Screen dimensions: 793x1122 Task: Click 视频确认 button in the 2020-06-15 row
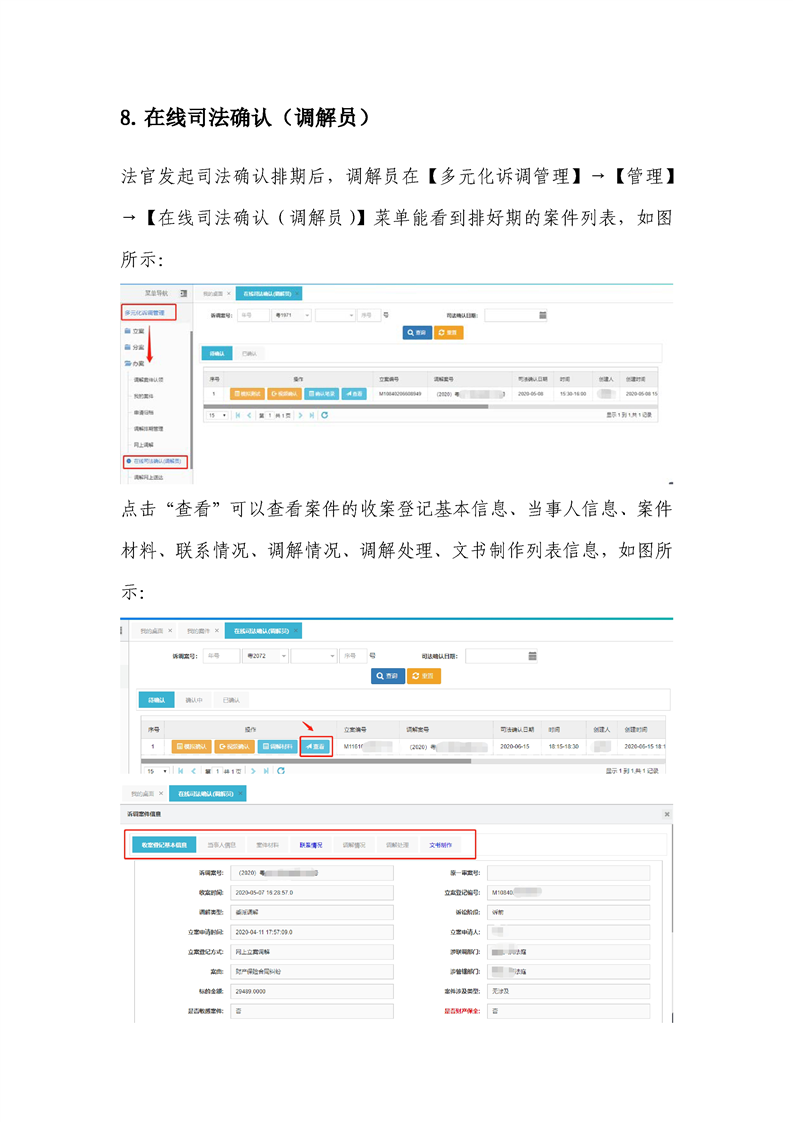point(234,746)
